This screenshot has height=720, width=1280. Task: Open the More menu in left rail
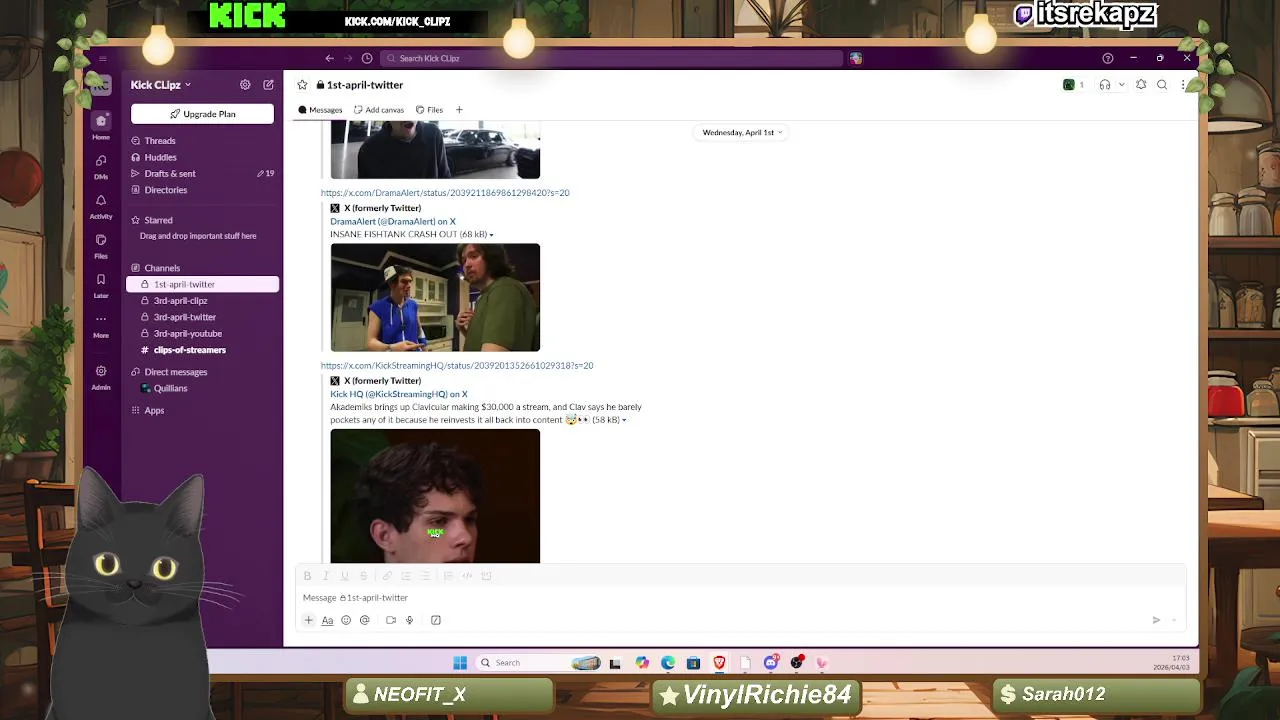point(101,325)
